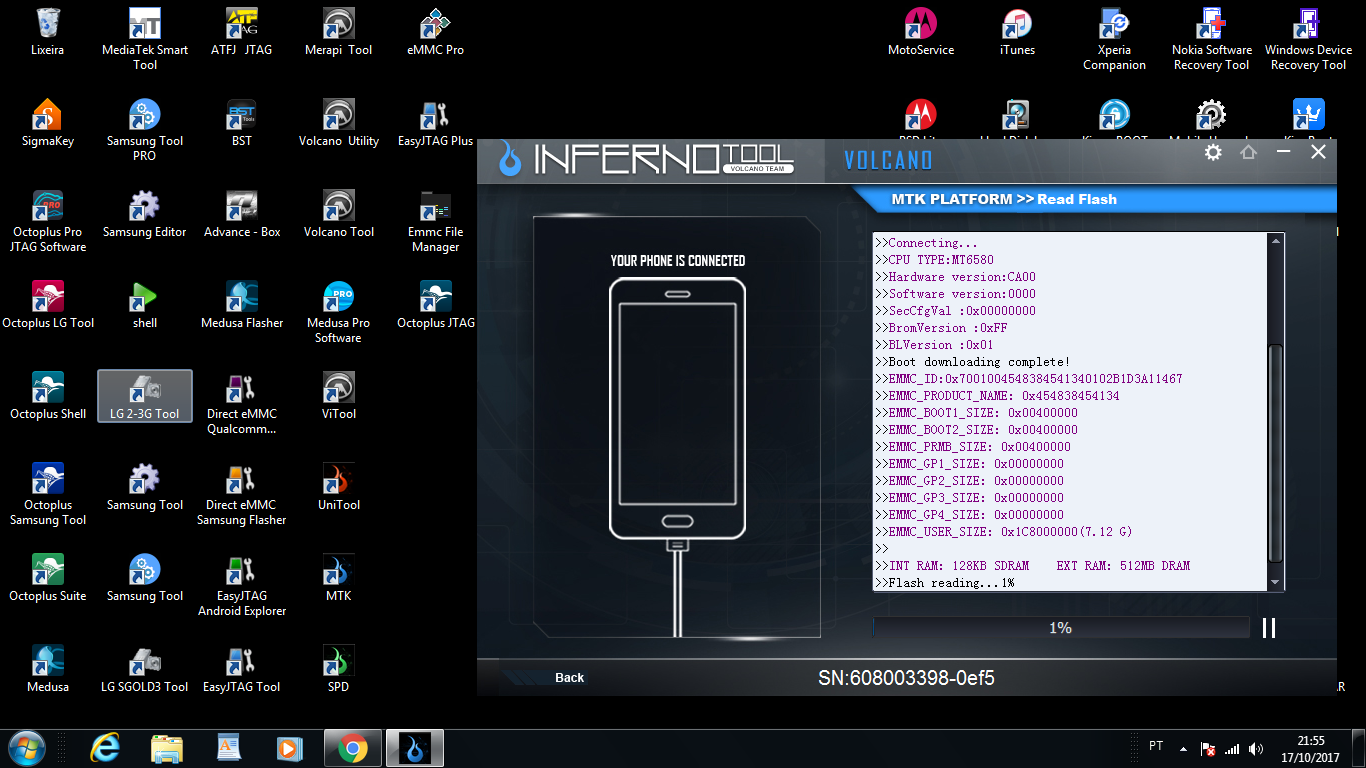Click the Back button in Inferno Tool

pyautogui.click(x=569, y=677)
